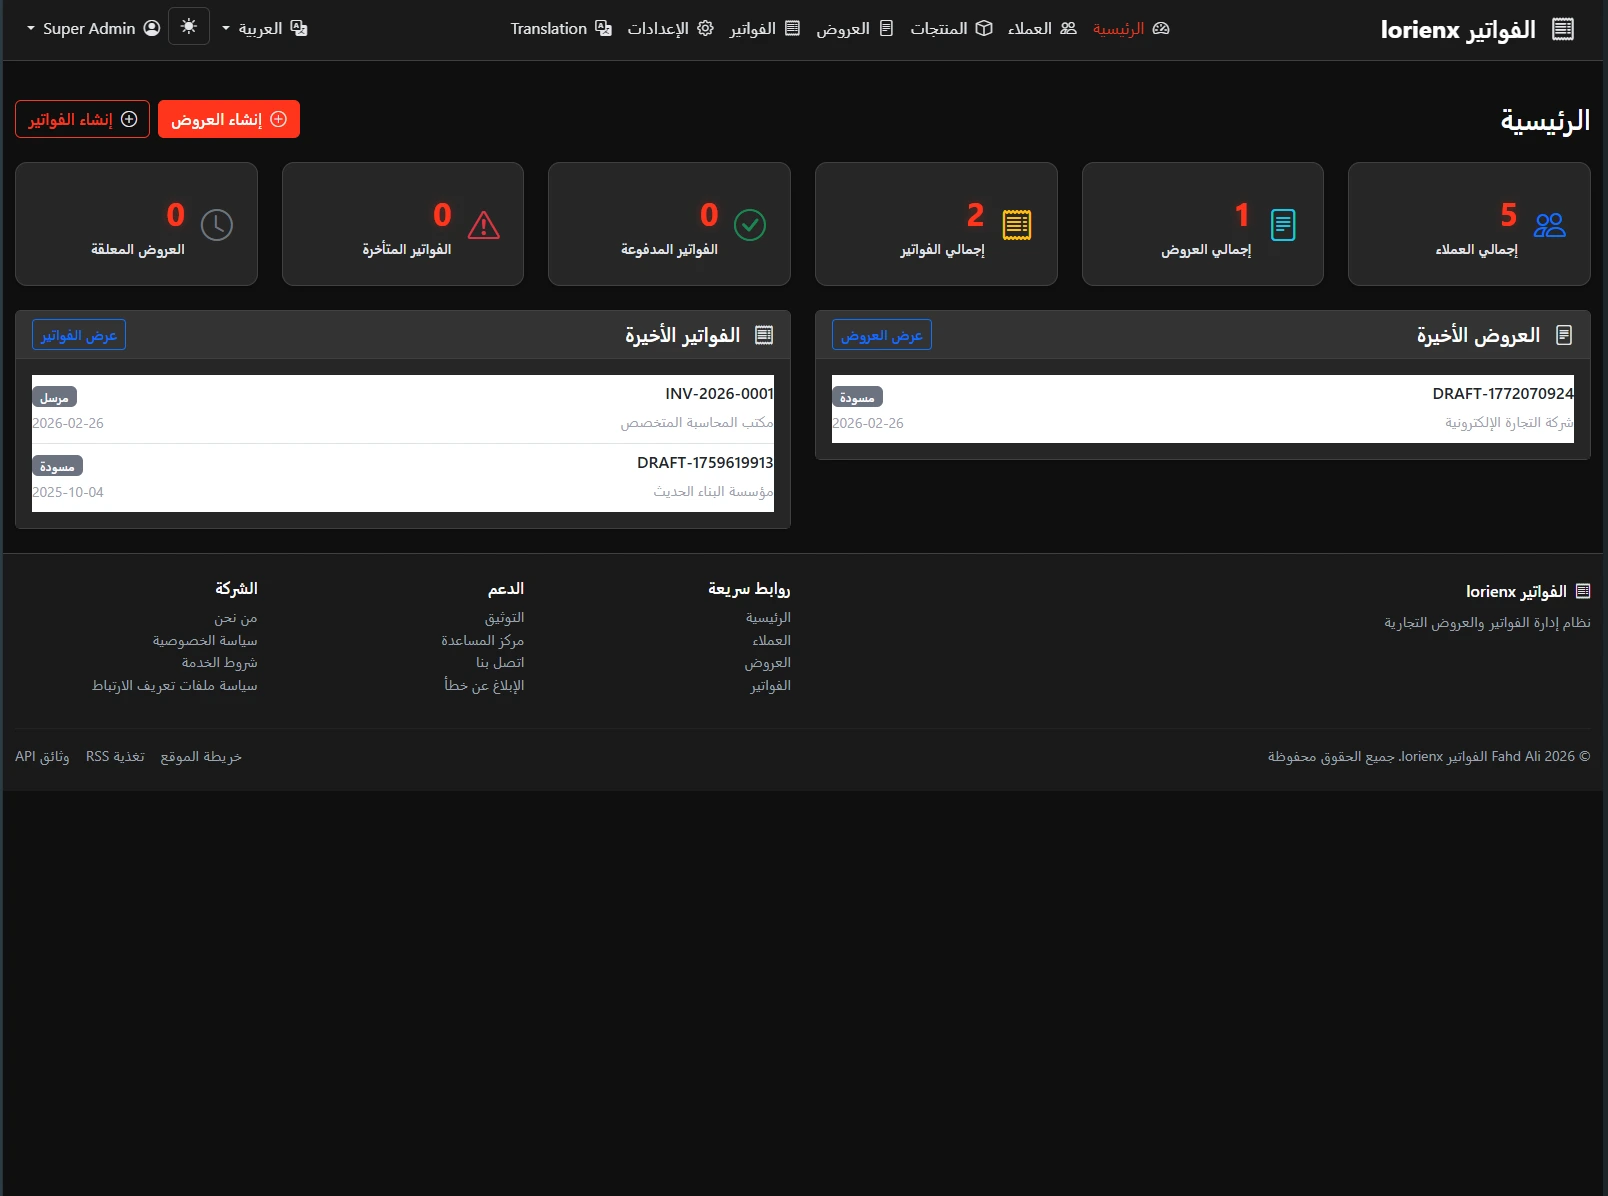1608x1196 pixels.
Task: Click the settings gear icon in navbar
Action: point(705,28)
